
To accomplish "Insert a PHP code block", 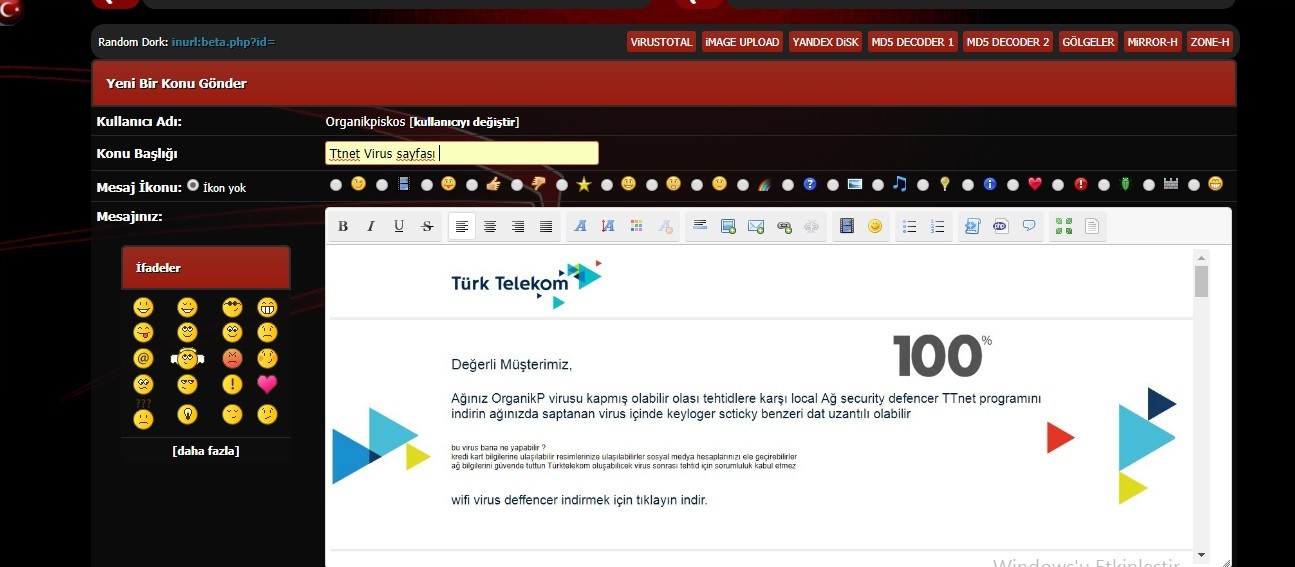I will 1000,227.
